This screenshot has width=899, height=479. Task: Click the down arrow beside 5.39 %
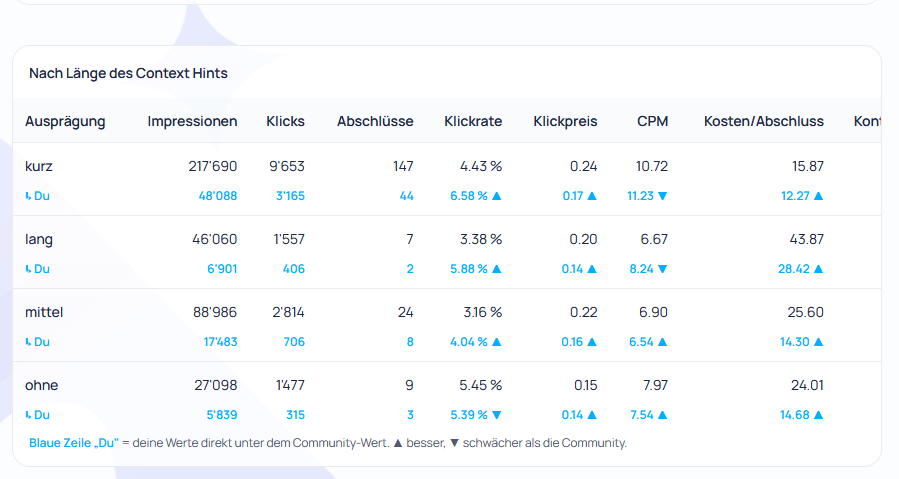tap(497, 414)
